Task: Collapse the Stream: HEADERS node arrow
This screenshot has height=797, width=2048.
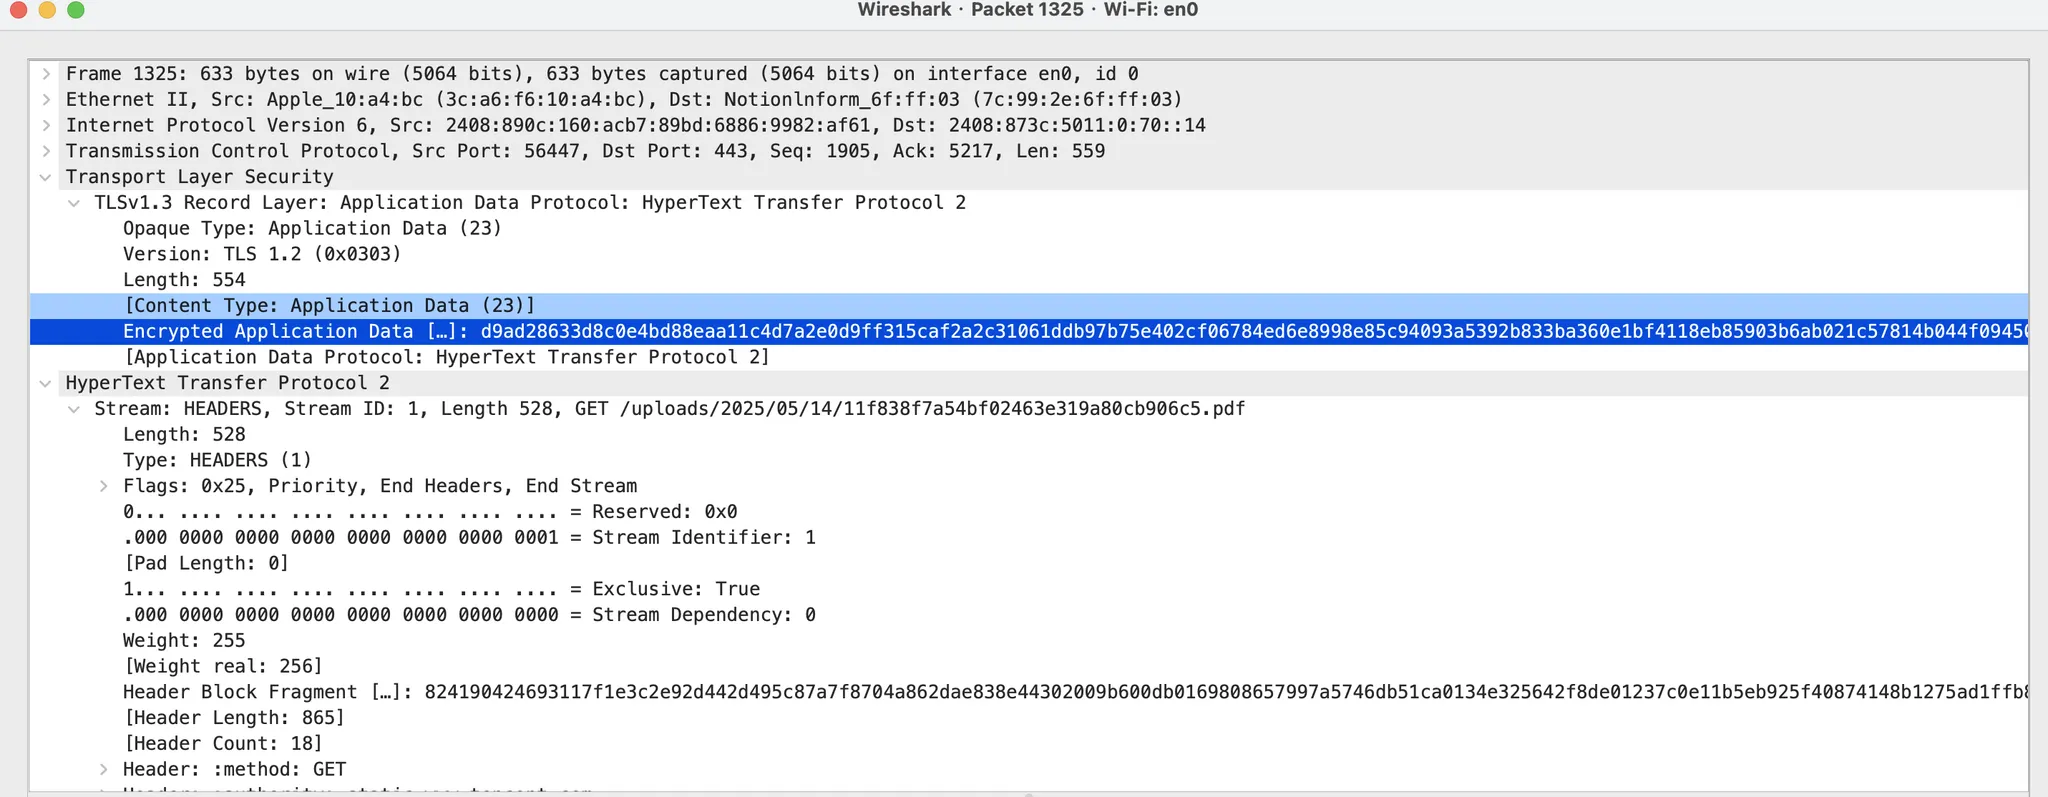Action: tap(74, 409)
